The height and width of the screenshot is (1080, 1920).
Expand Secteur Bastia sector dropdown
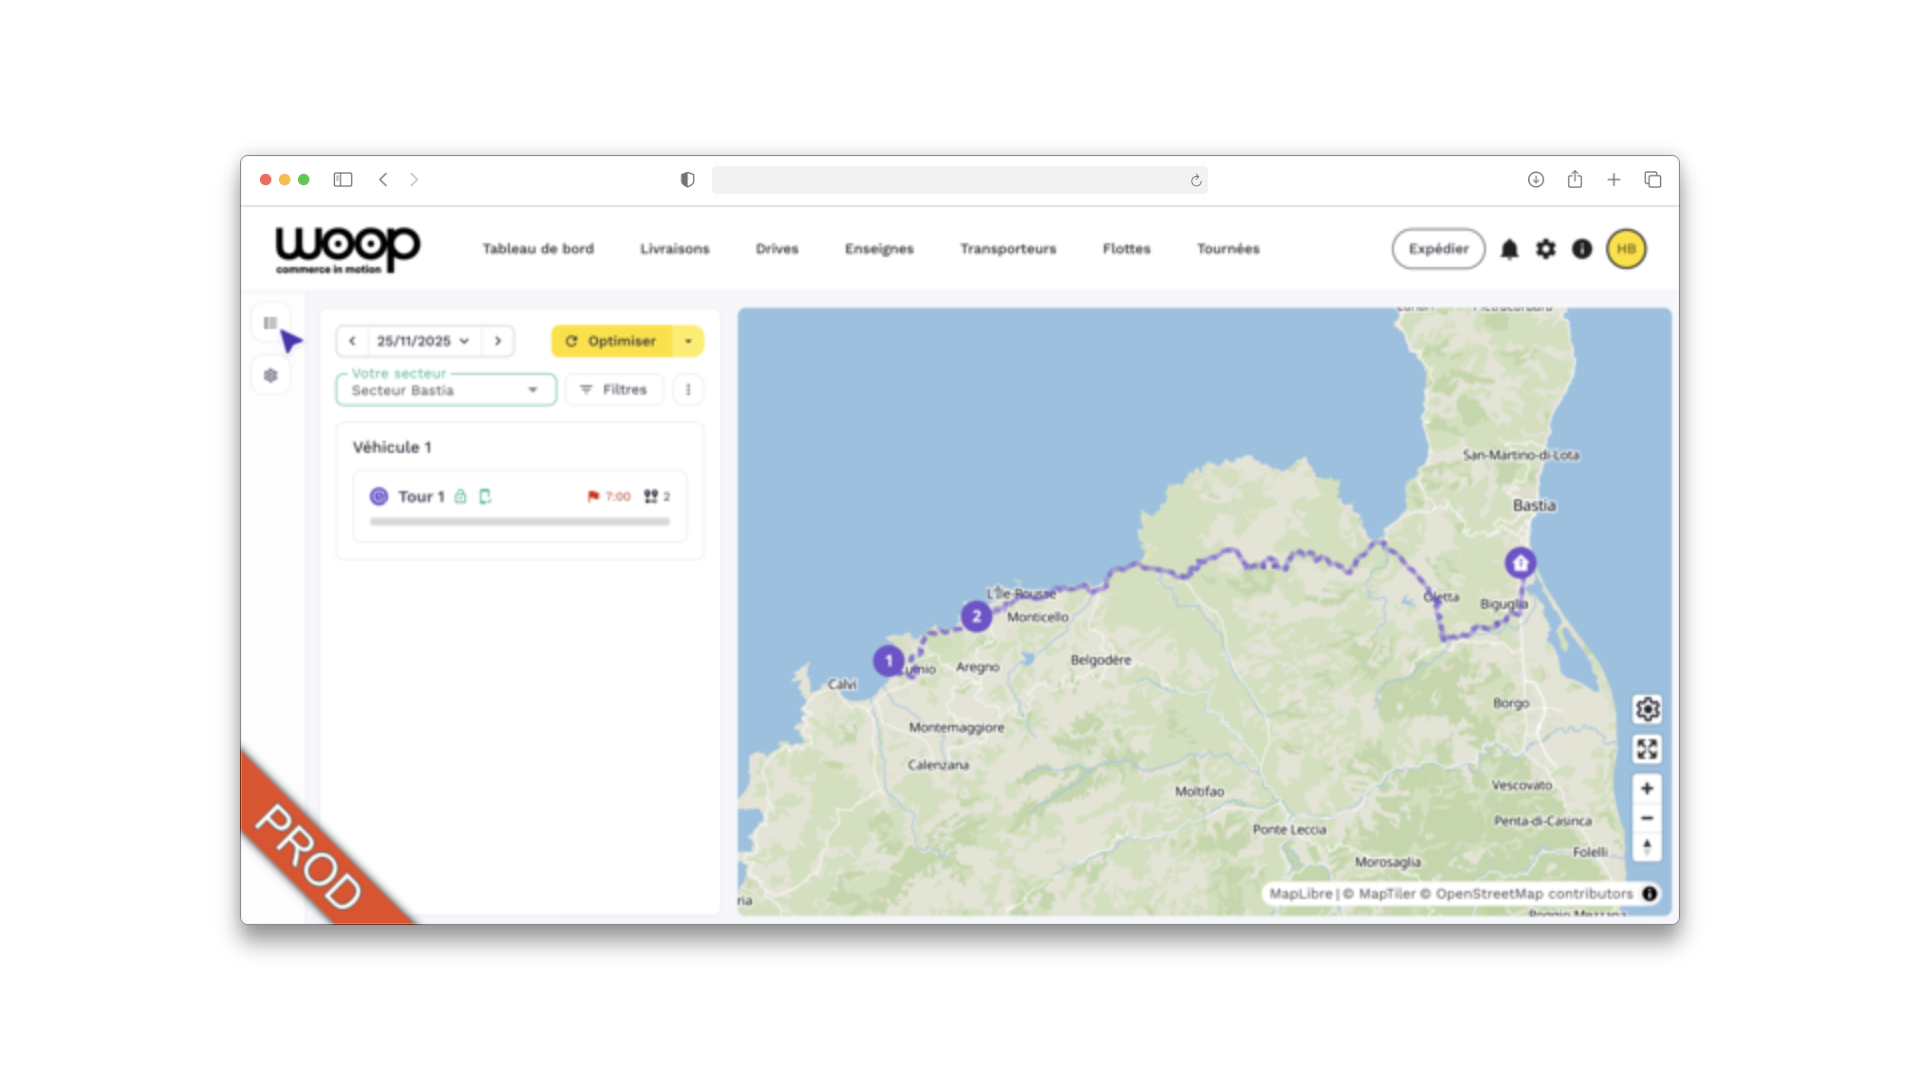point(446,390)
